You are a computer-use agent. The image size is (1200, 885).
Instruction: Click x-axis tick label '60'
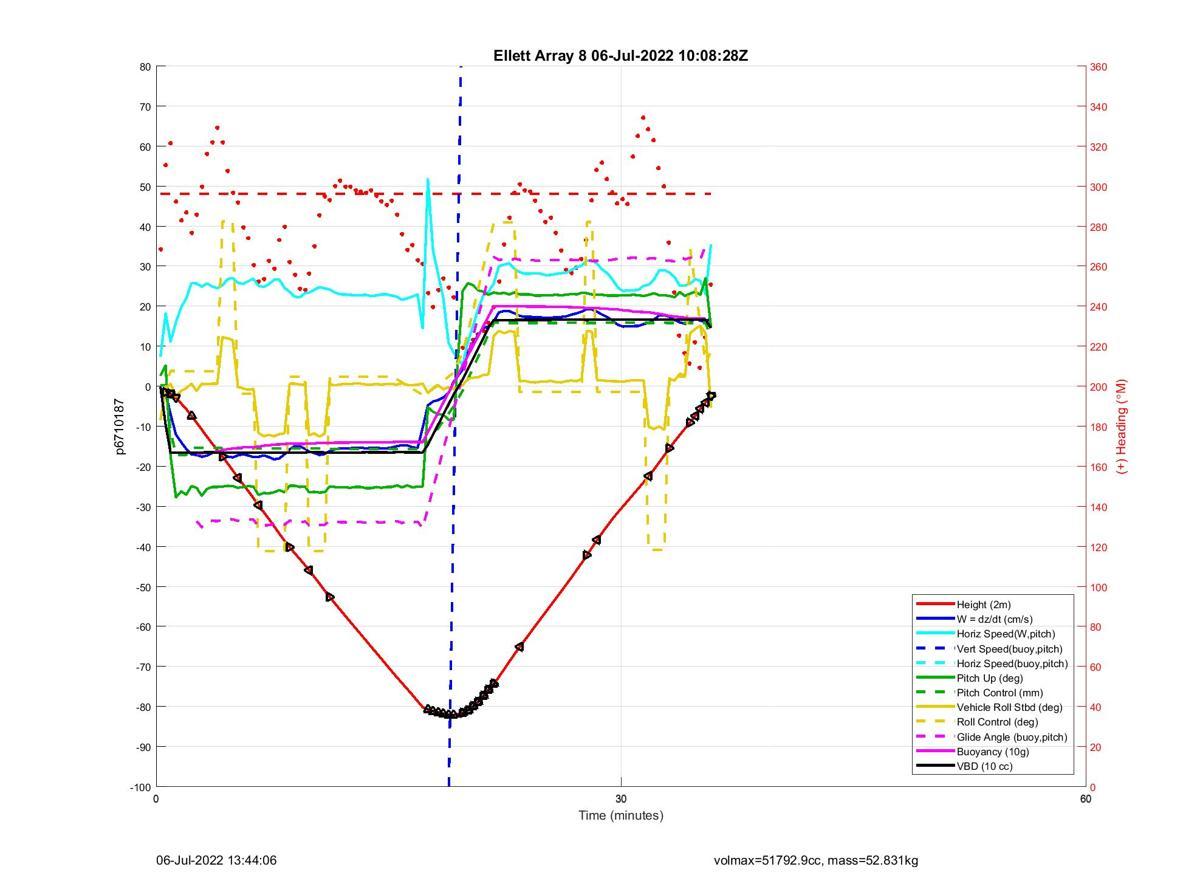click(1085, 798)
